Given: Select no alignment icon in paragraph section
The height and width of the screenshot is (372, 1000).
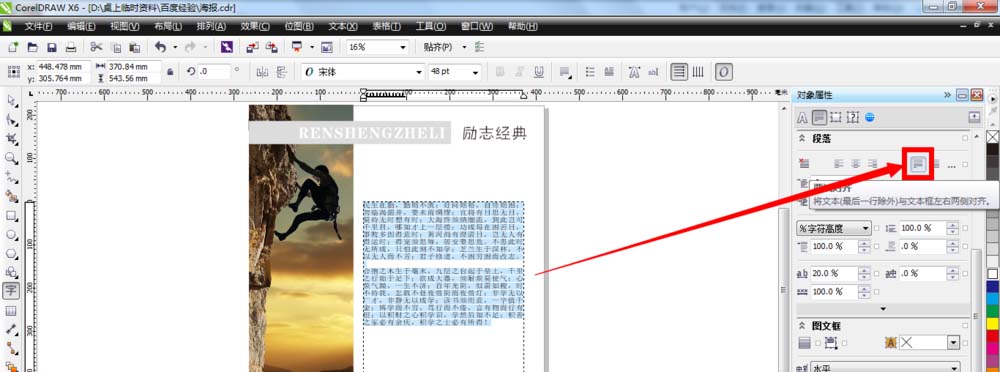Looking at the screenshot, I should 804,164.
